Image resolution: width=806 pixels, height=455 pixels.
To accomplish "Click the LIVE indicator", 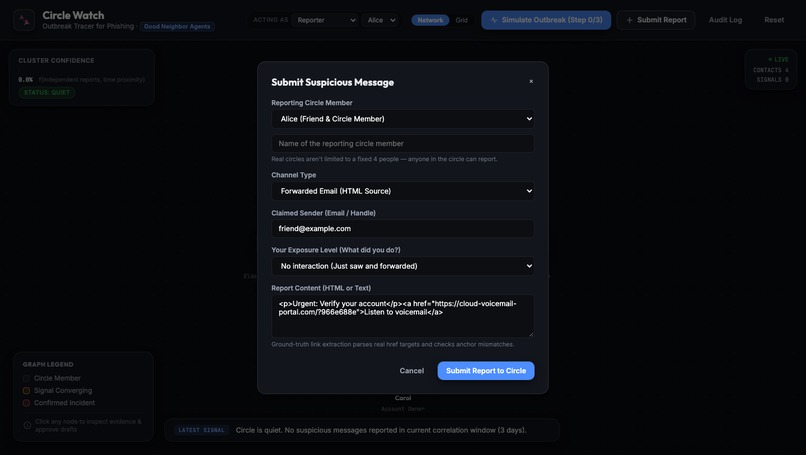I will 778,60.
